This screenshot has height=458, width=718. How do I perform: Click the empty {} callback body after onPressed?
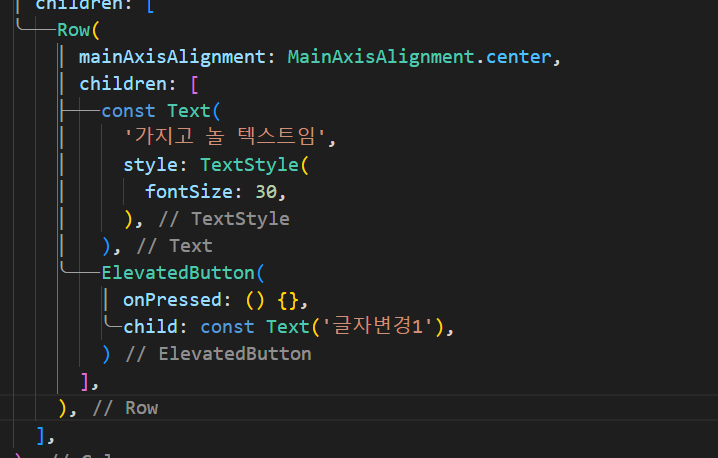(288, 300)
